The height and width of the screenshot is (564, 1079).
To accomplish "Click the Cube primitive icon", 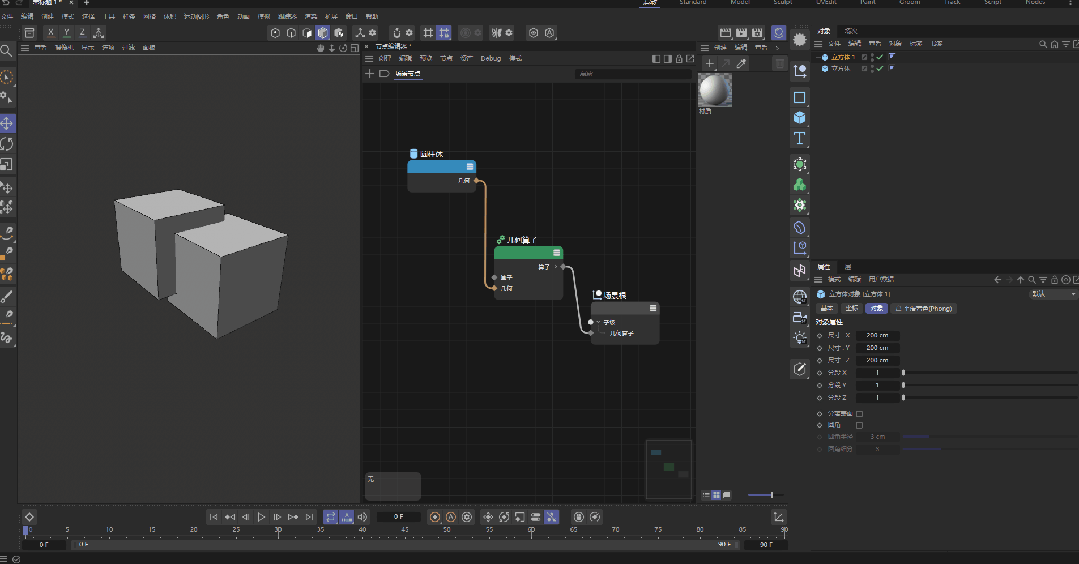I will click(800, 118).
